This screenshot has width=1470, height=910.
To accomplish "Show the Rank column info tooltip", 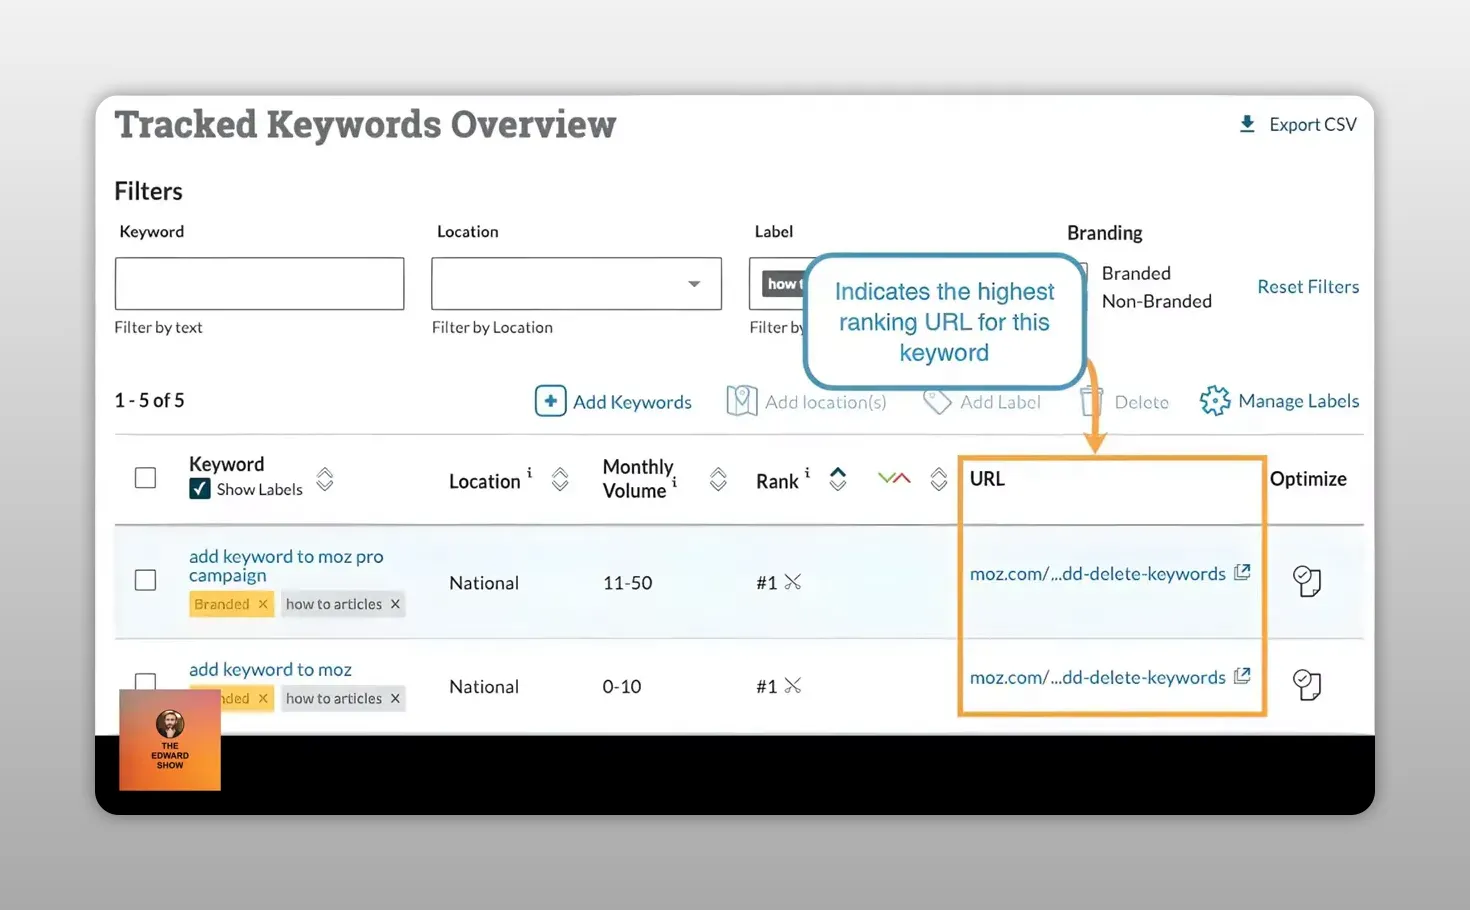I will tap(807, 472).
